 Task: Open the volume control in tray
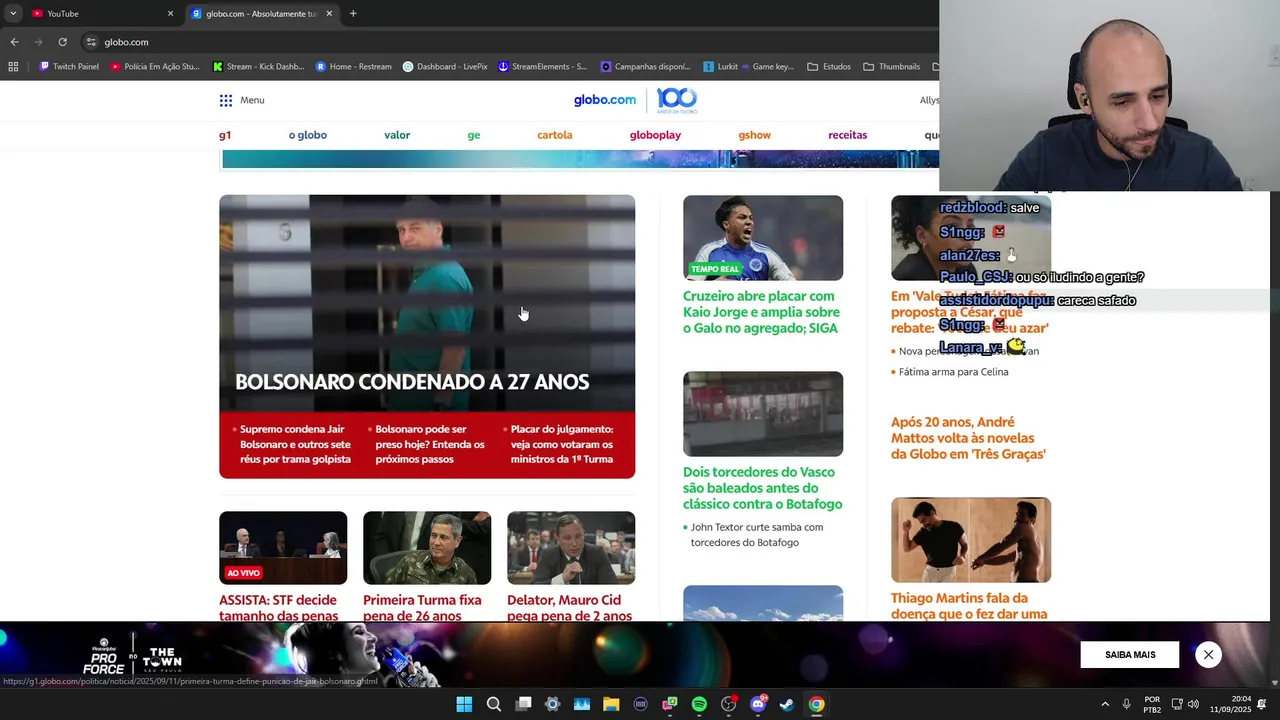pyautogui.click(x=1193, y=704)
